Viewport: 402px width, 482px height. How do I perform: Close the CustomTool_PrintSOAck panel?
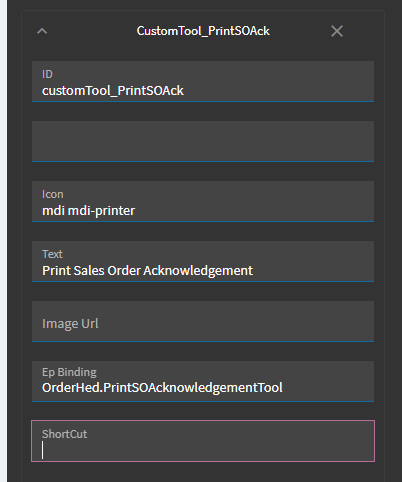(337, 31)
